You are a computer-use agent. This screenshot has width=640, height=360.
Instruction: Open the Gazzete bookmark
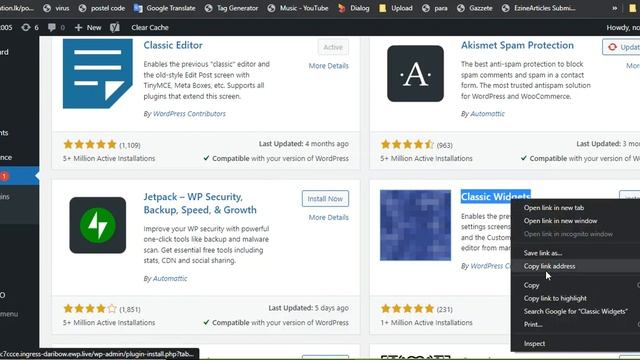pyautogui.click(x=475, y=8)
